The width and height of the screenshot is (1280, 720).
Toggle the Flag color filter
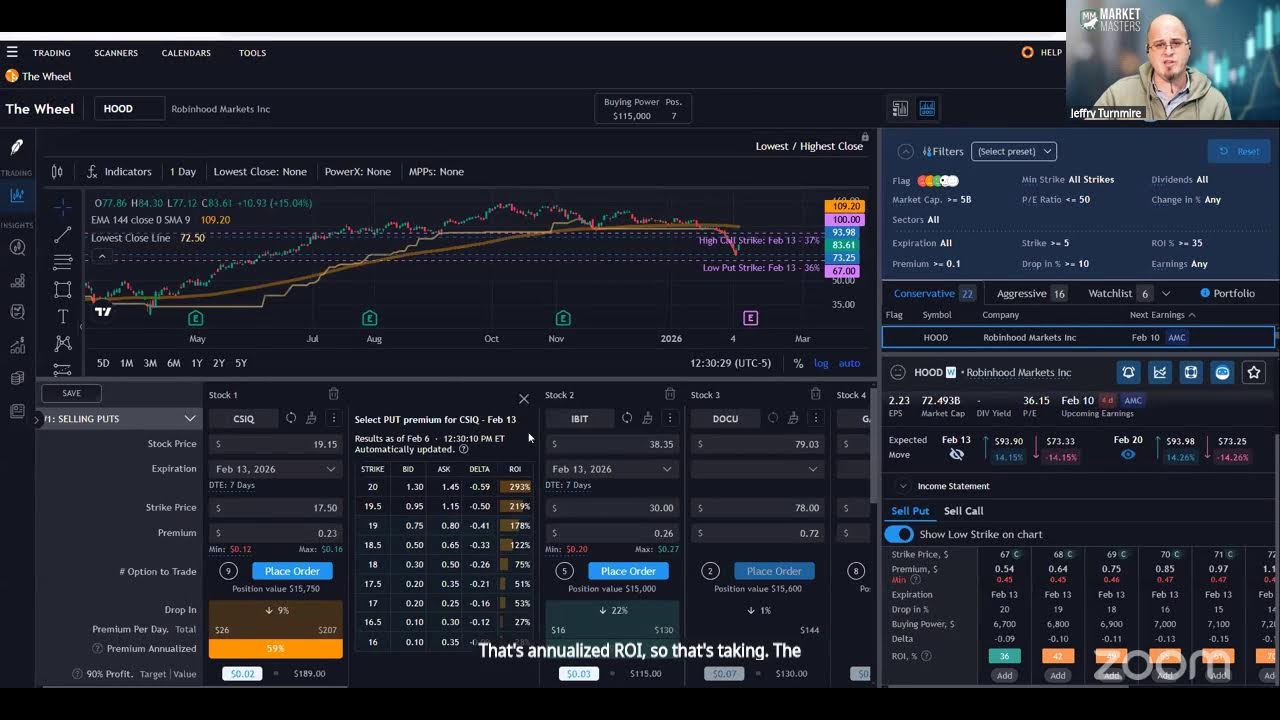click(937, 180)
